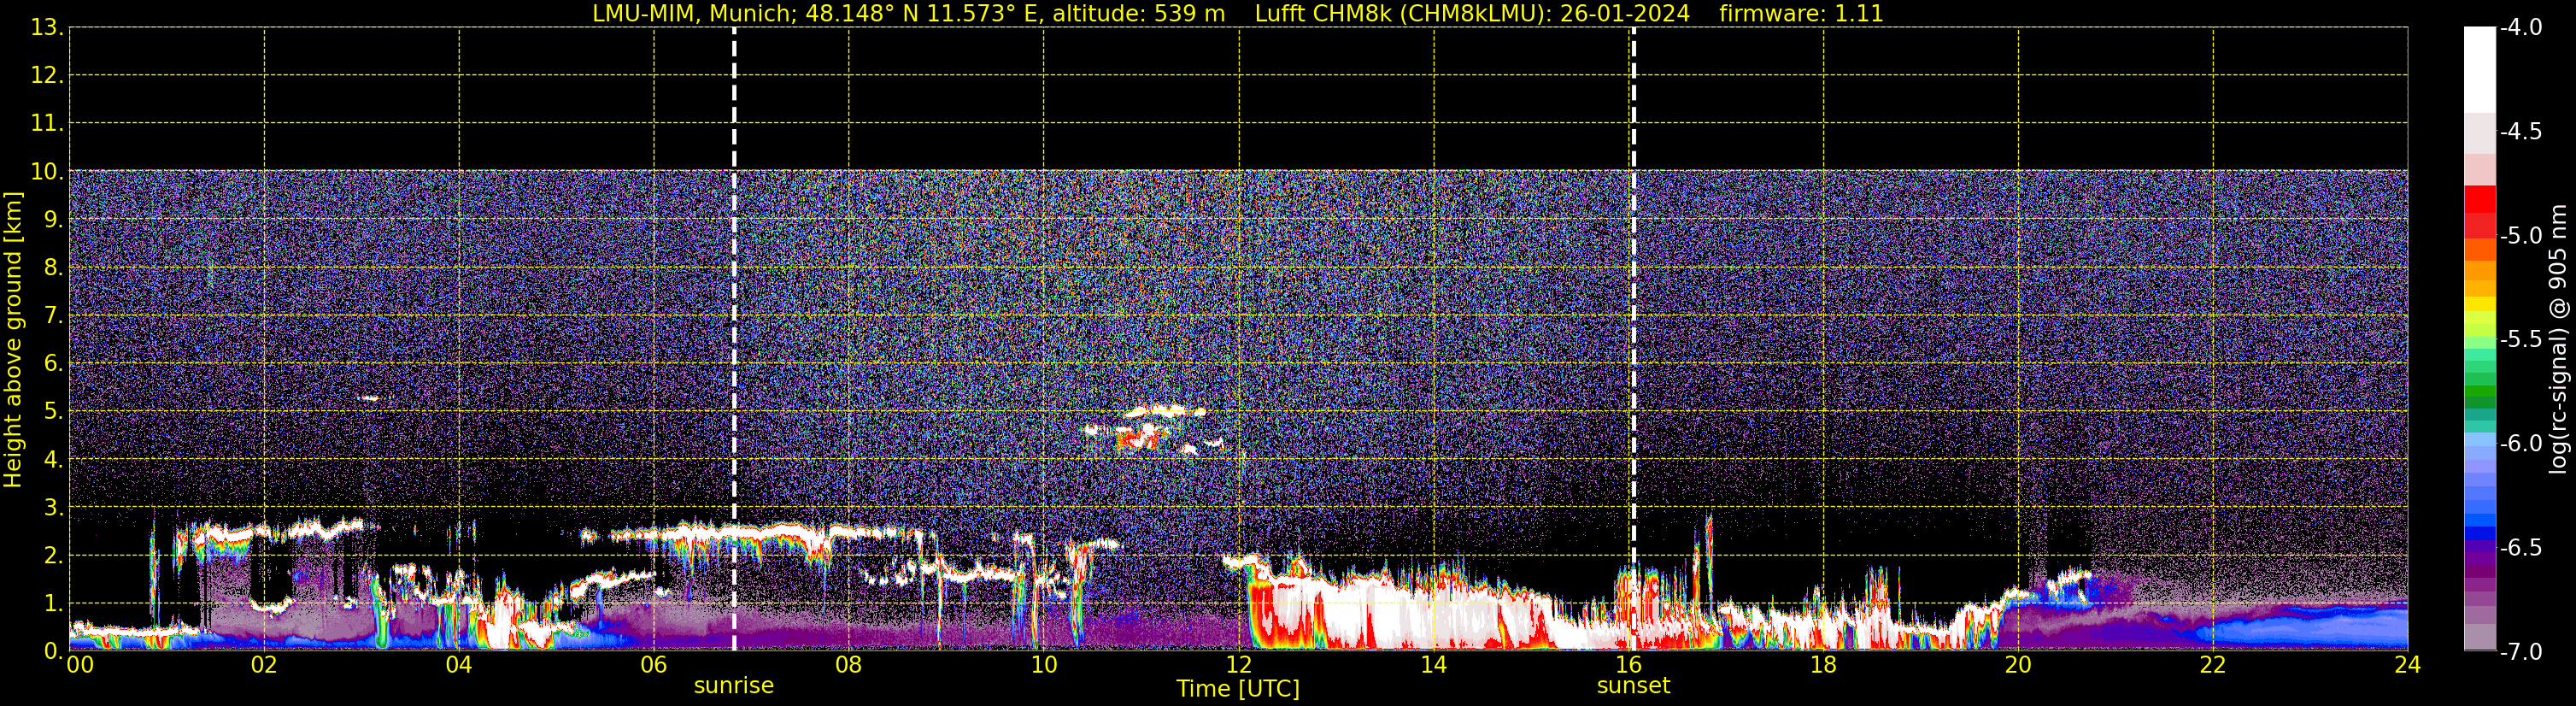Click the "Height above ground [km]" axis title
Image resolution: width=2576 pixels, height=706 pixels.
pos(13,340)
